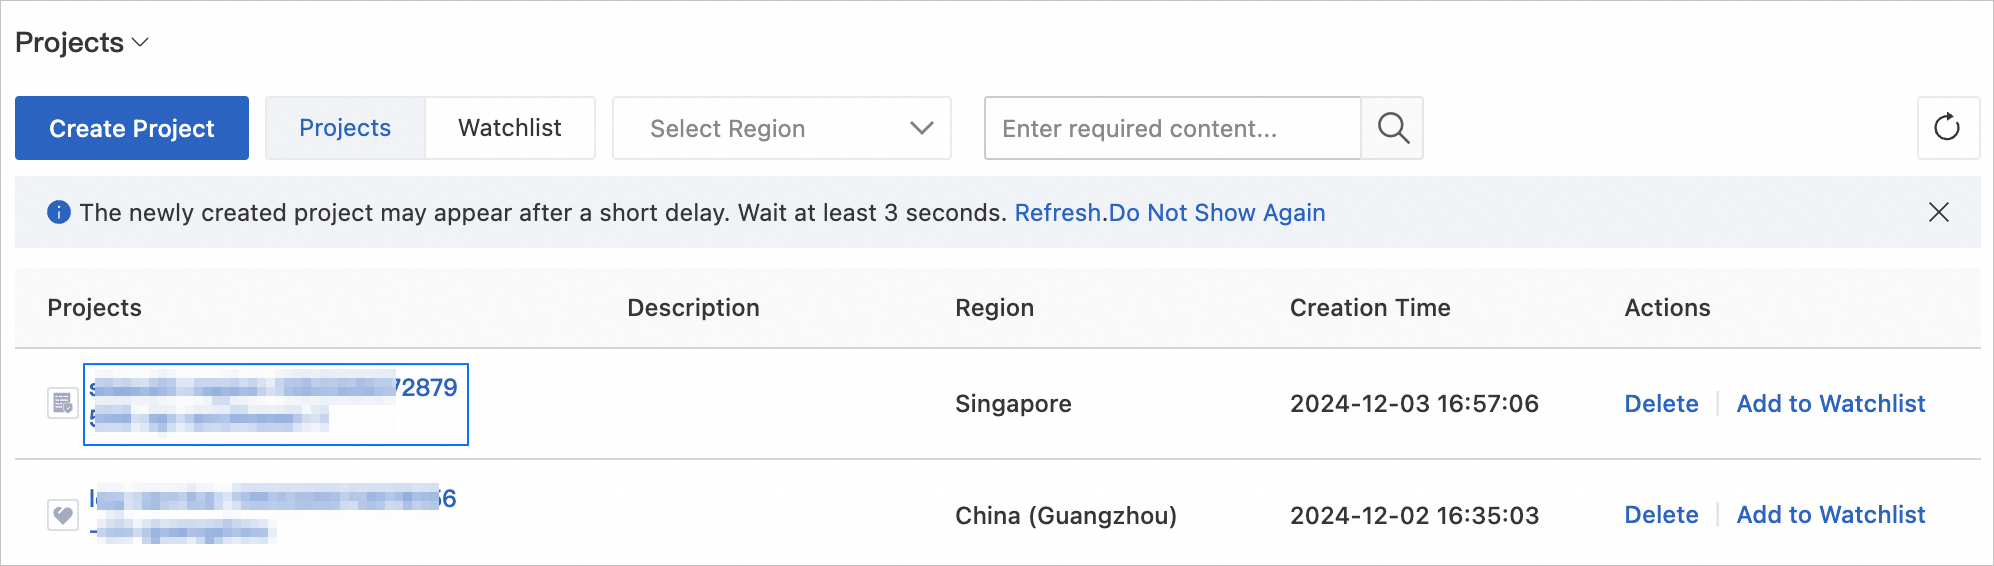The height and width of the screenshot is (566, 1994).
Task: Expand the Projects title dropdown chevron
Action: (141, 42)
